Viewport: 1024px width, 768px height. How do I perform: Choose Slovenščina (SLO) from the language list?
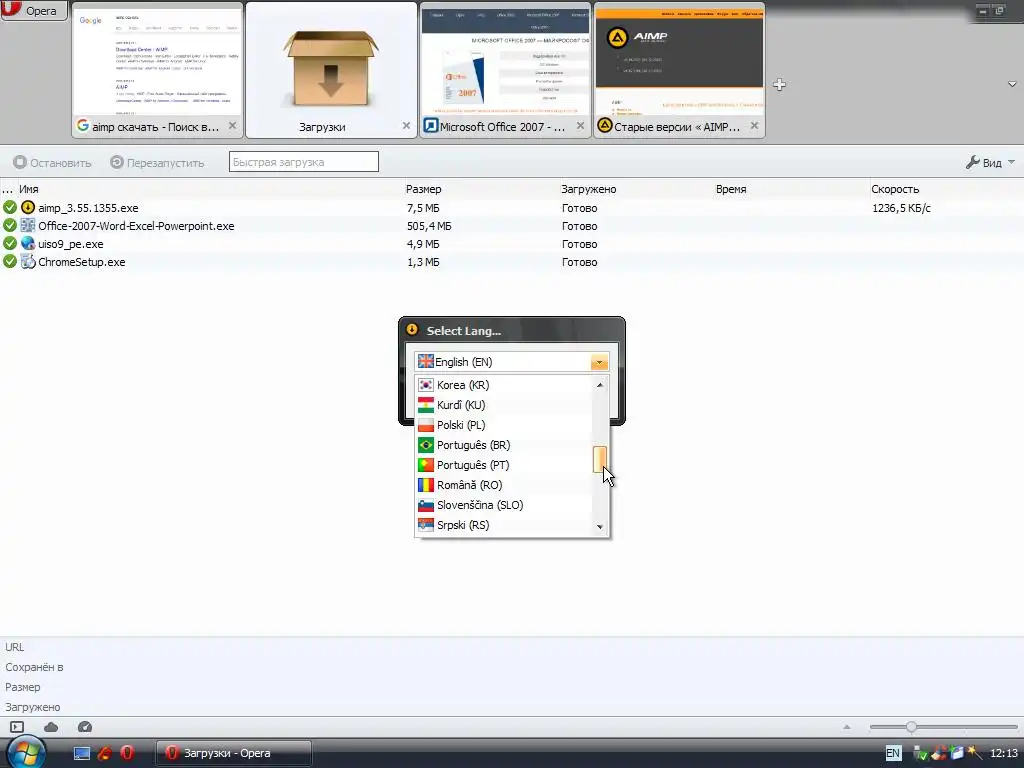(x=504, y=505)
